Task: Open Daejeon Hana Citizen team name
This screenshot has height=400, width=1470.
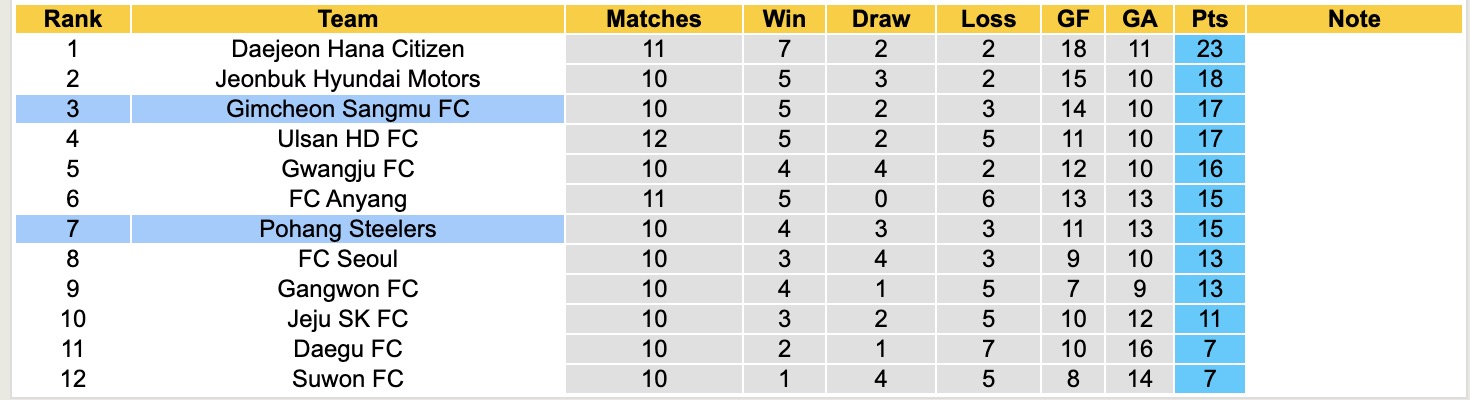Action: (x=348, y=49)
